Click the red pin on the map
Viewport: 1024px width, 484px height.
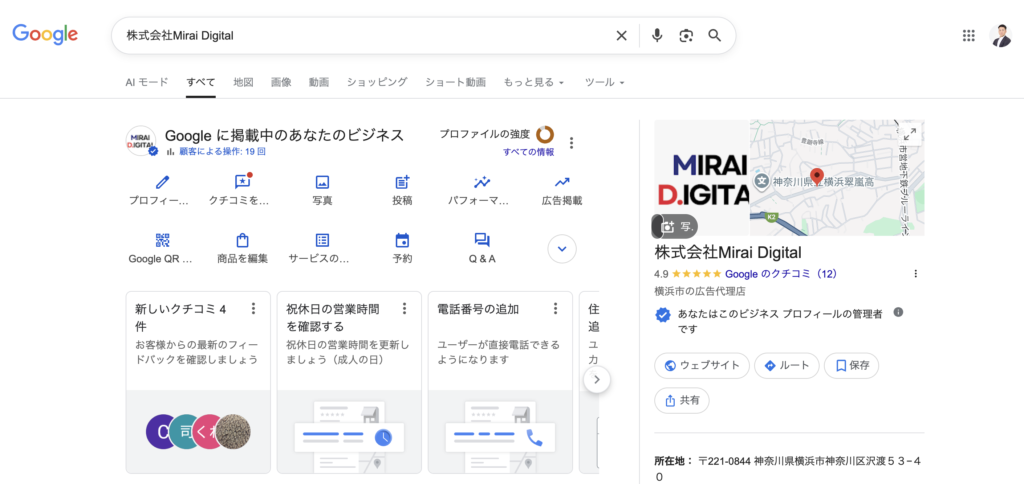click(817, 178)
